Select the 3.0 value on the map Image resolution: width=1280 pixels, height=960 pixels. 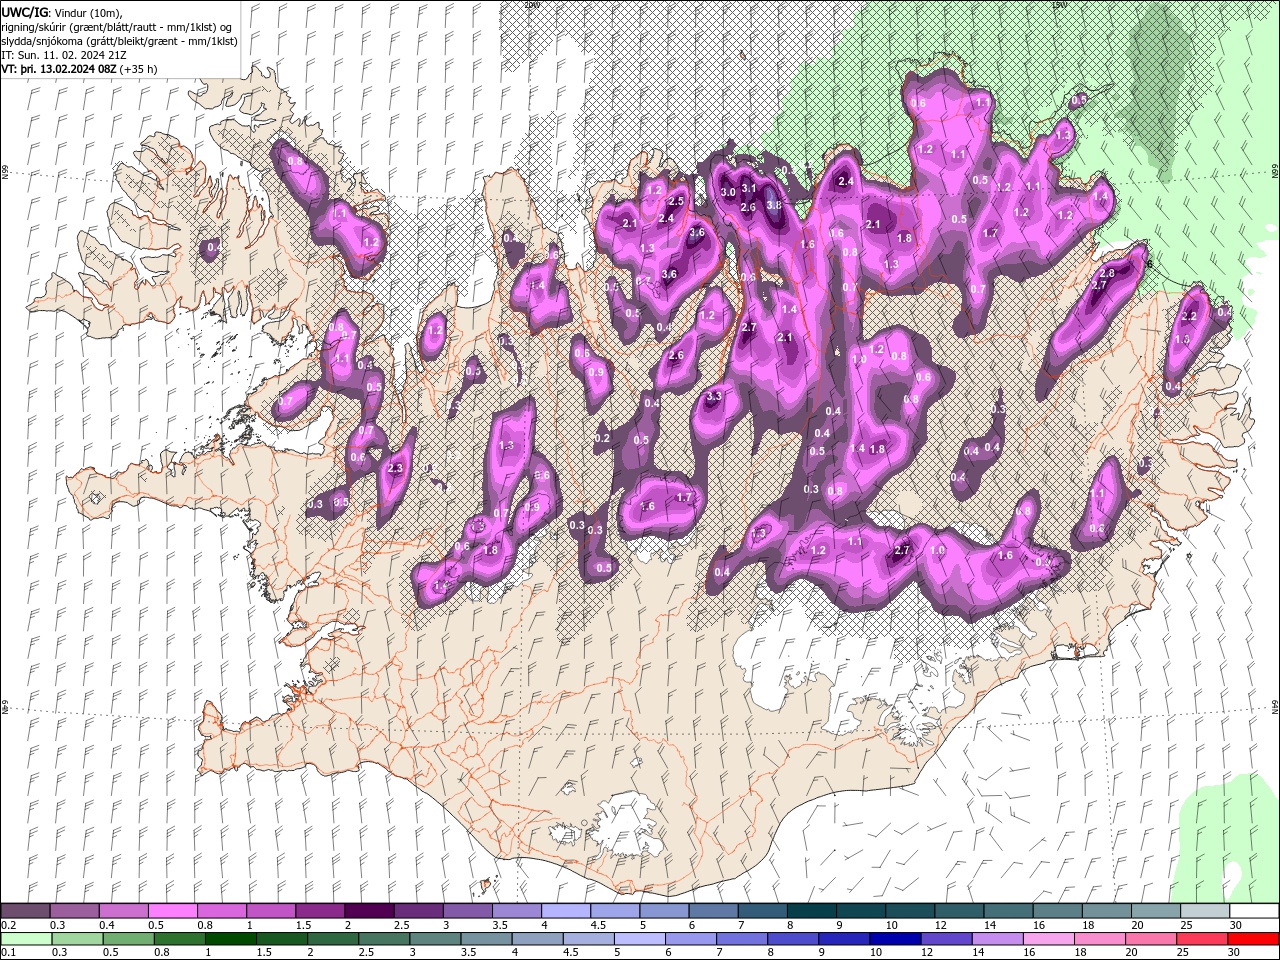(x=728, y=192)
